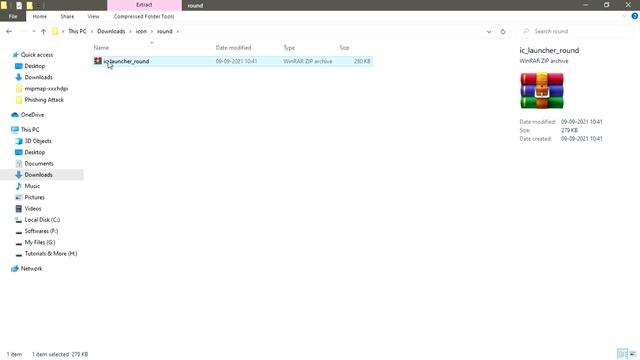Viewport: 640px width, 360px height.
Task: Switch to the Home ribbon tab
Action: (40, 16)
